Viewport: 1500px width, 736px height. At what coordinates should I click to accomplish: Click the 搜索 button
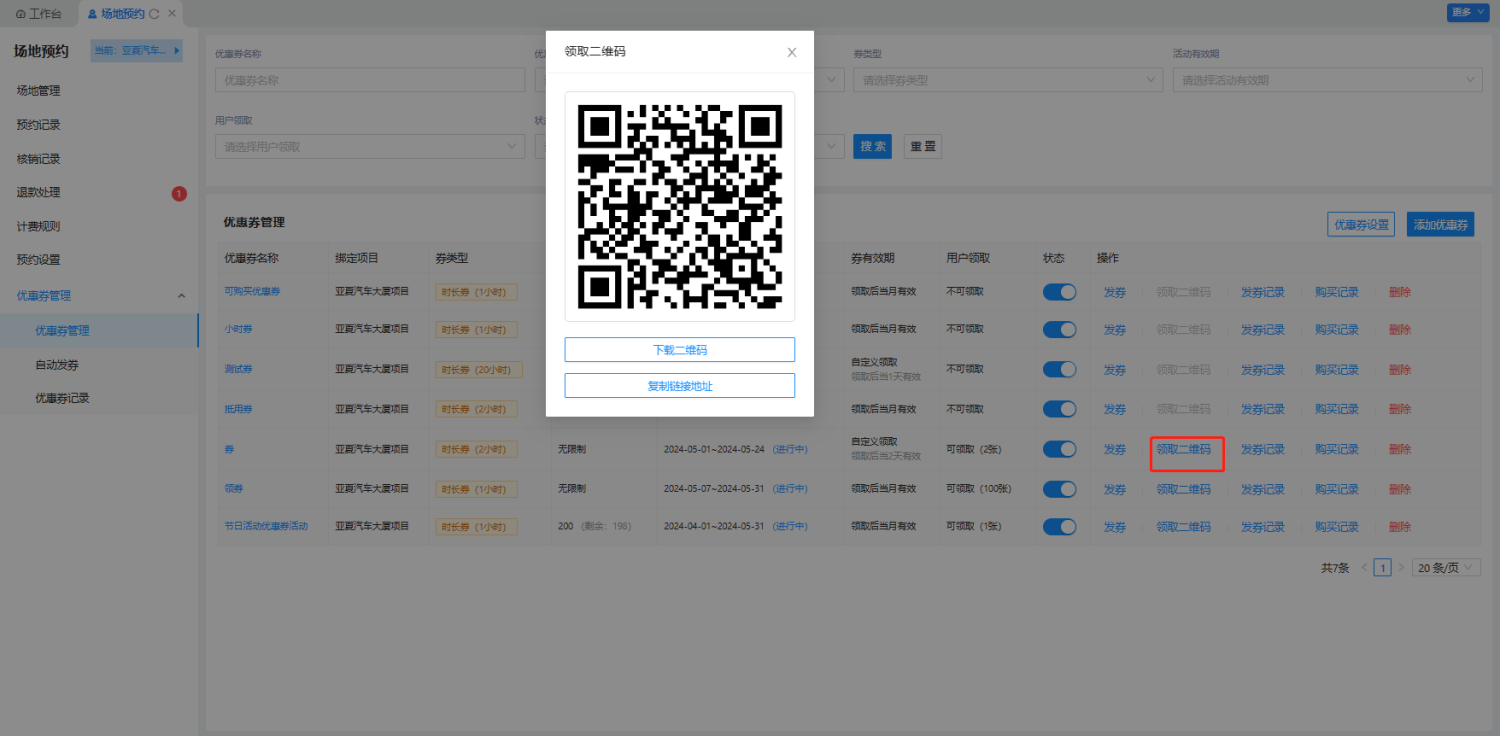(872, 146)
